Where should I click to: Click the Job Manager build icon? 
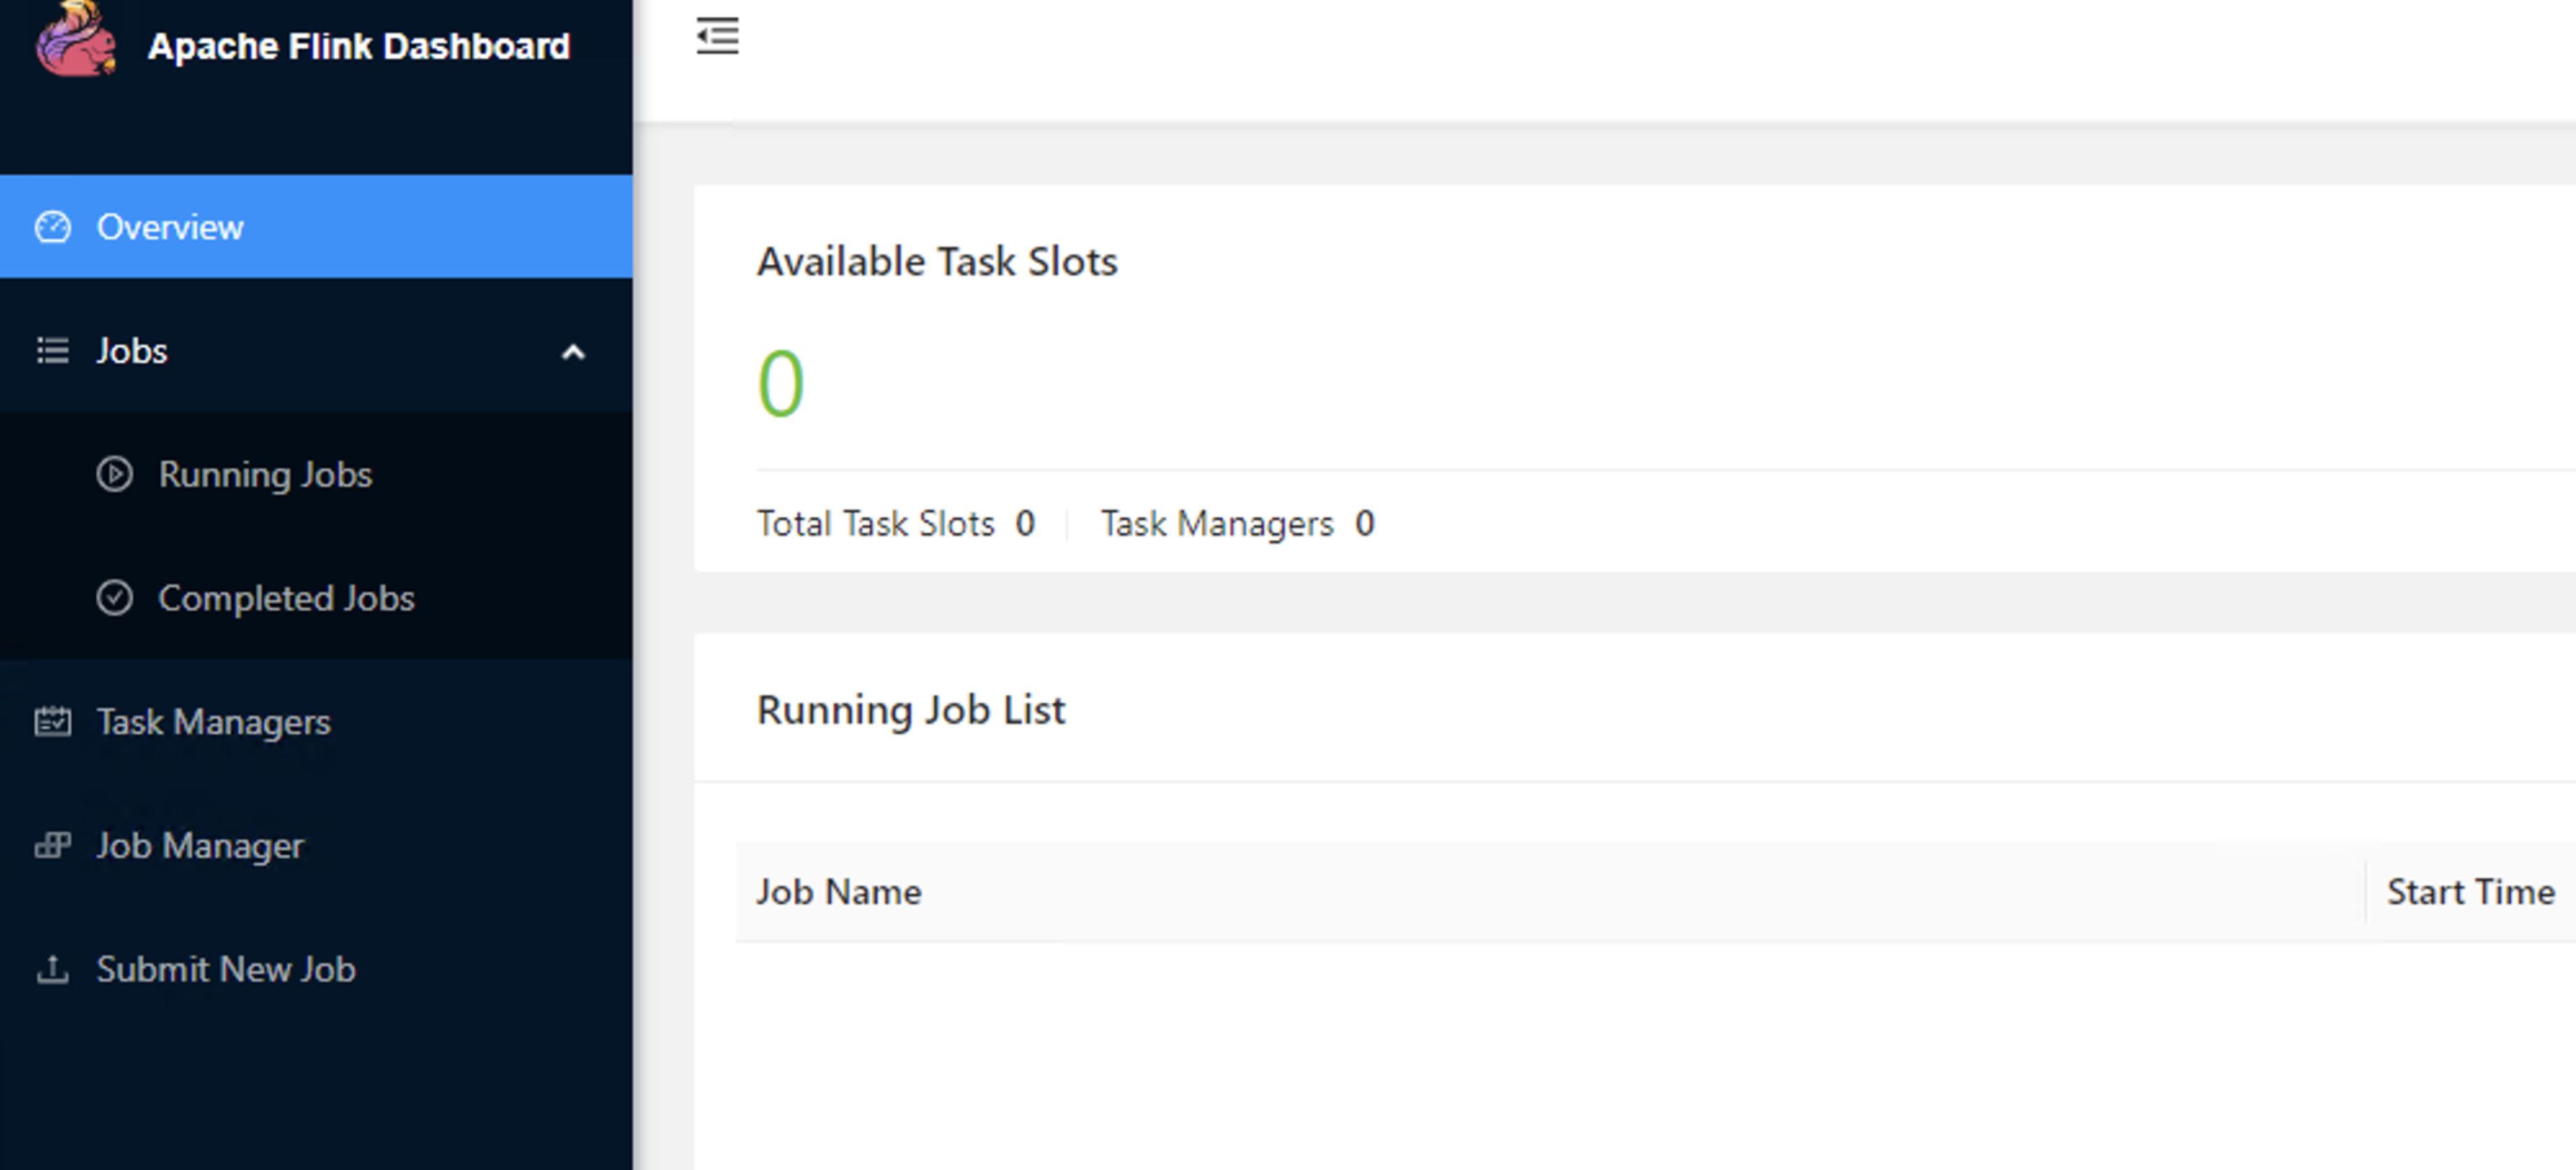coord(53,846)
